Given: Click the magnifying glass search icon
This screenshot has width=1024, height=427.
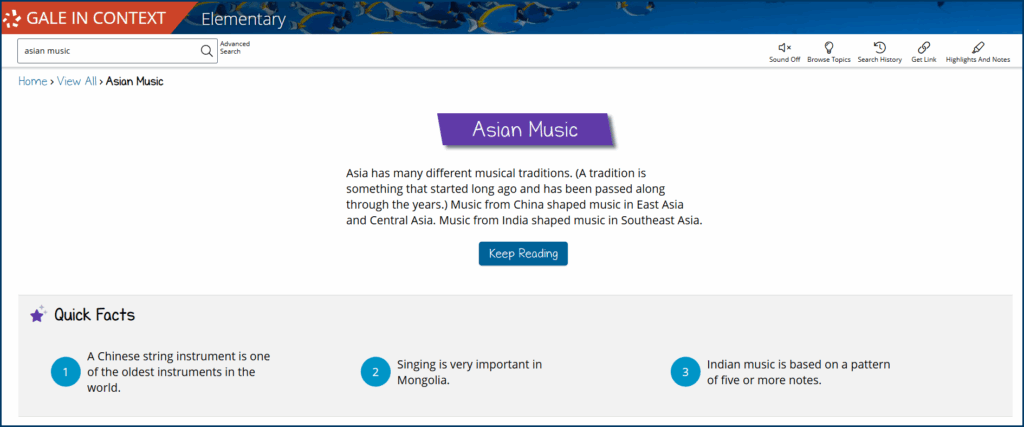Looking at the screenshot, I should [x=206, y=51].
